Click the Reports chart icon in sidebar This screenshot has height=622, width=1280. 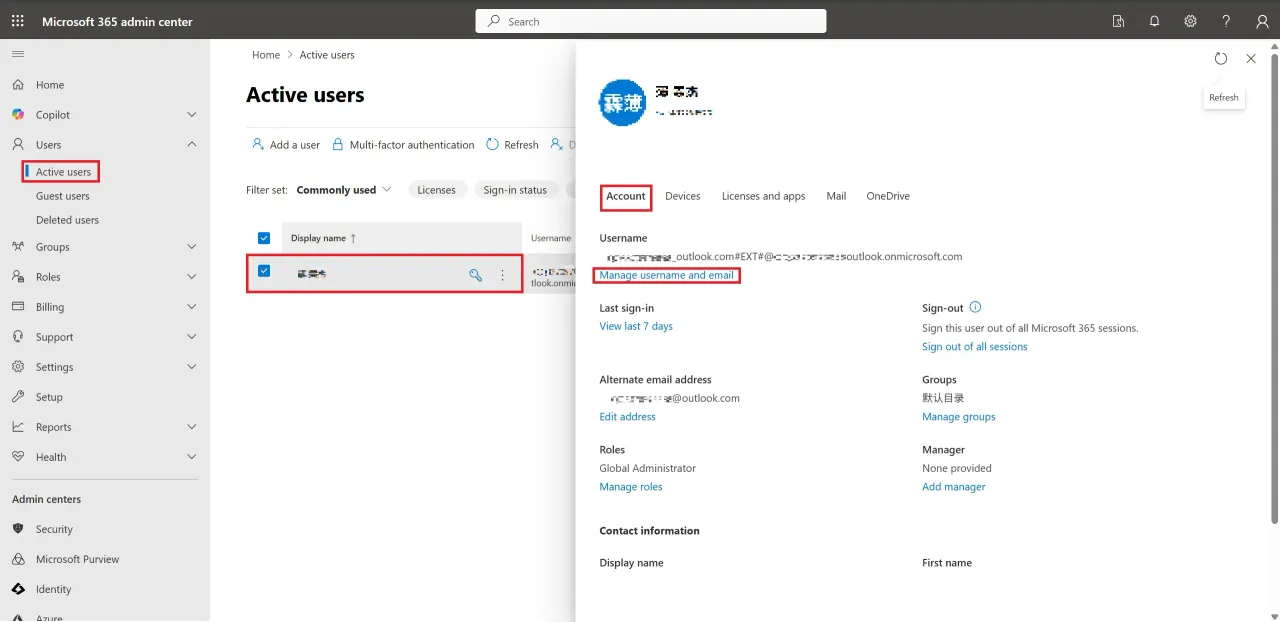click(x=18, y=427)
